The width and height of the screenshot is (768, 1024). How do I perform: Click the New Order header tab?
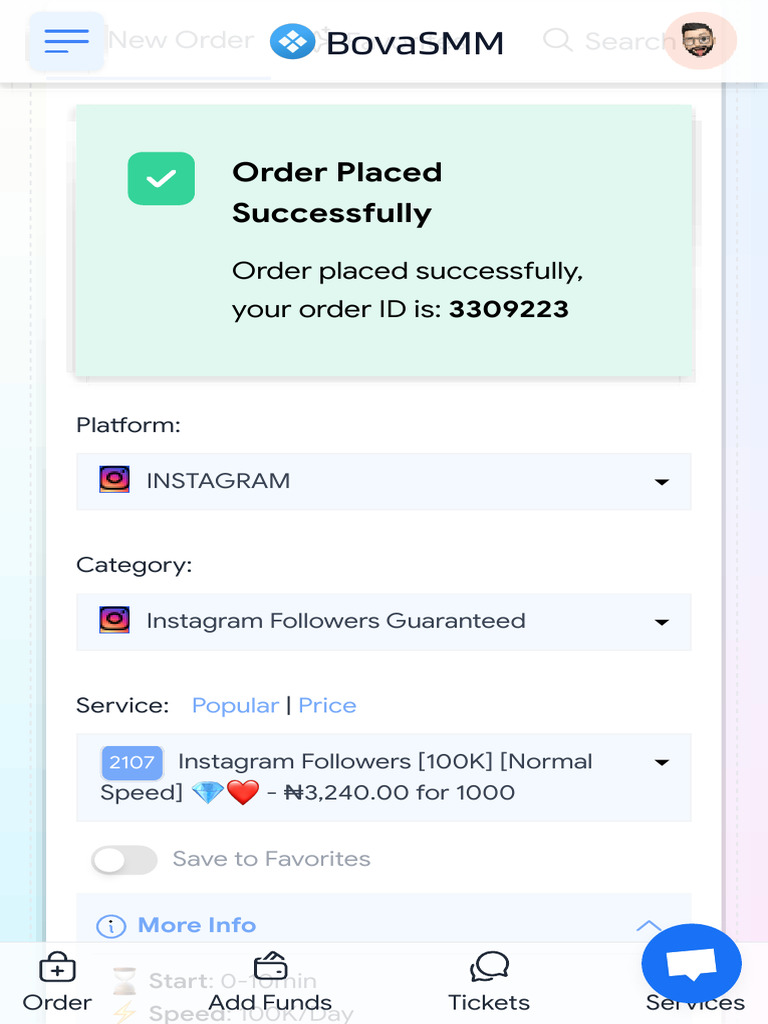[180, 41]
